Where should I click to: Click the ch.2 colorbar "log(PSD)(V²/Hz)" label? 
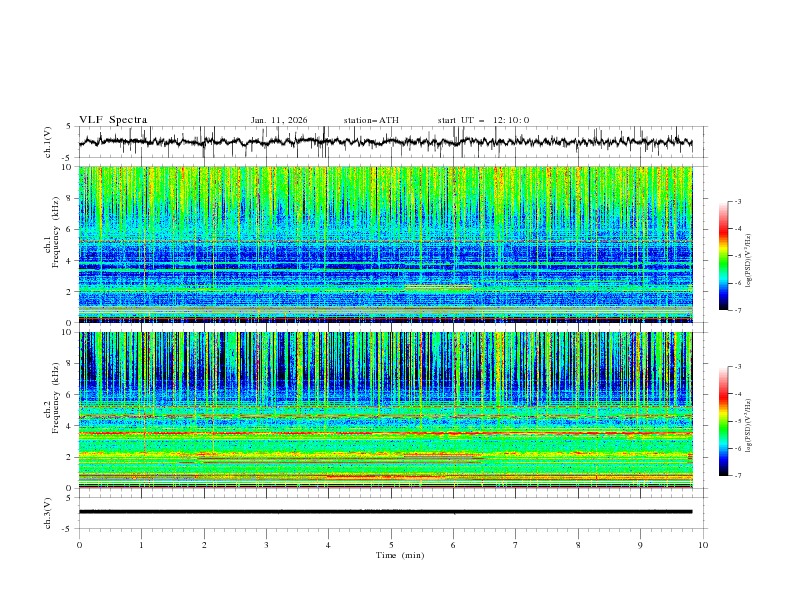[x=748, y=425]
